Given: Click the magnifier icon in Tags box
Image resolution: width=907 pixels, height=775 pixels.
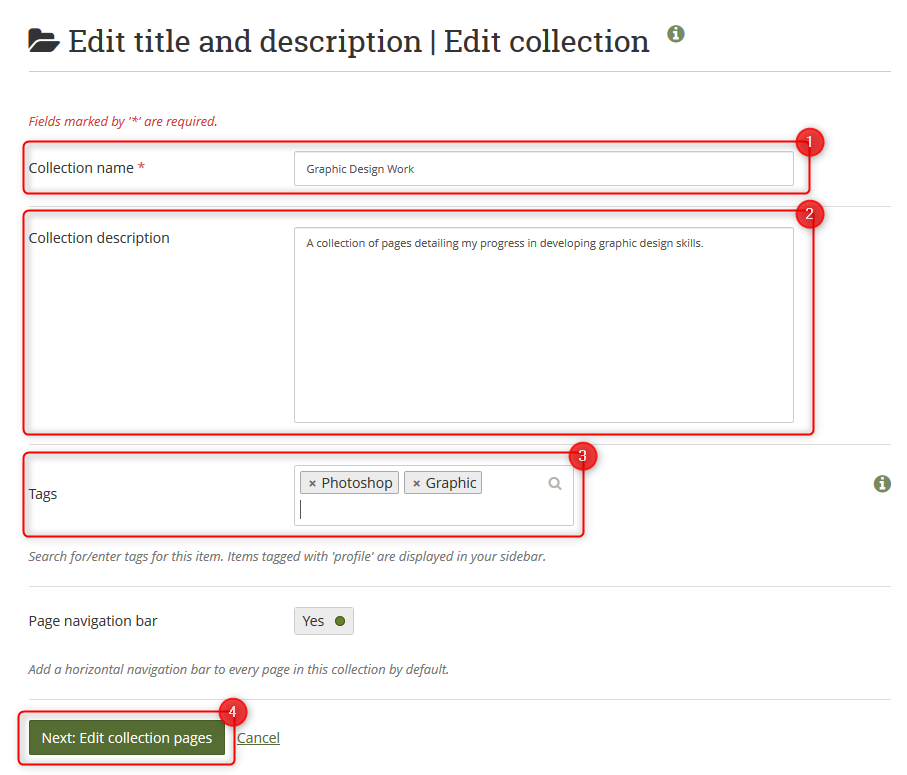Looking at the screenshot, I should tap(555, 483).
